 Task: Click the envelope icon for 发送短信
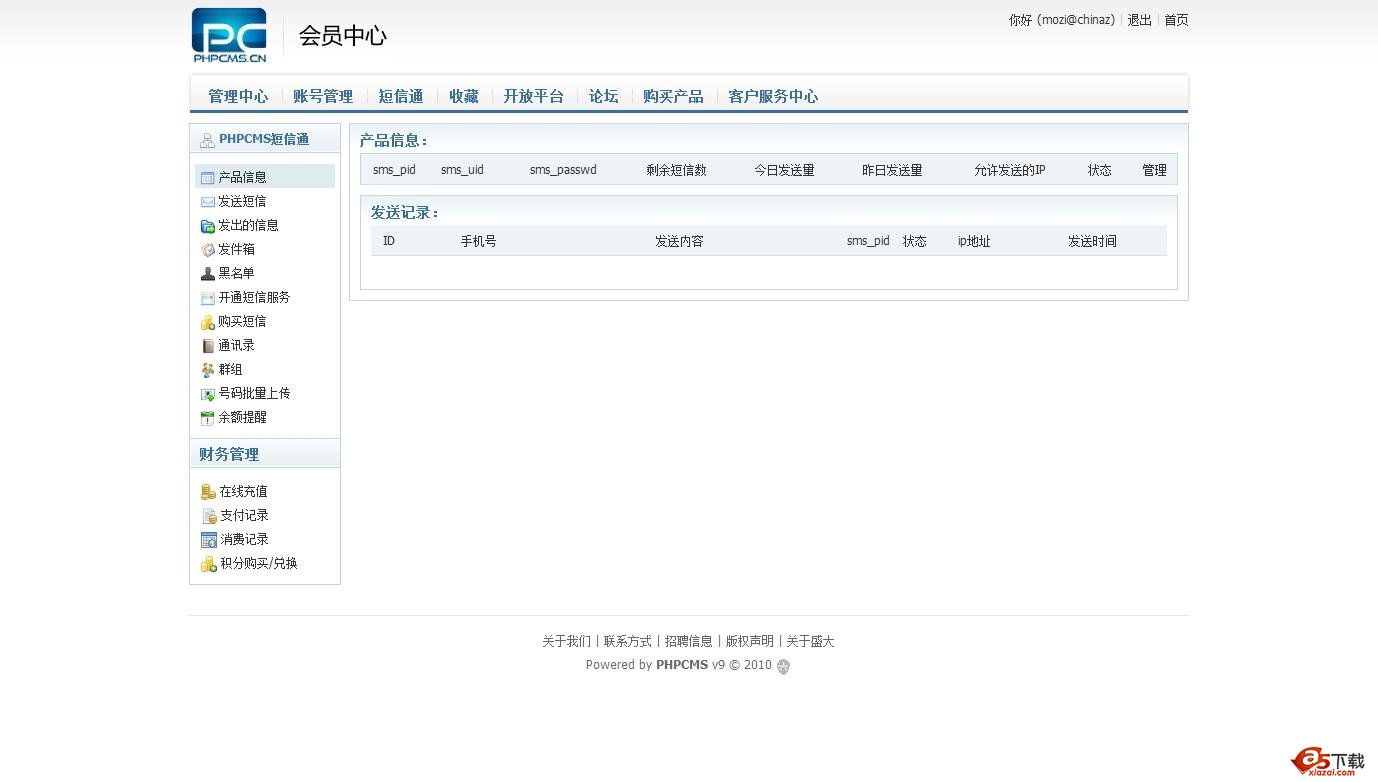coord(207,202)
